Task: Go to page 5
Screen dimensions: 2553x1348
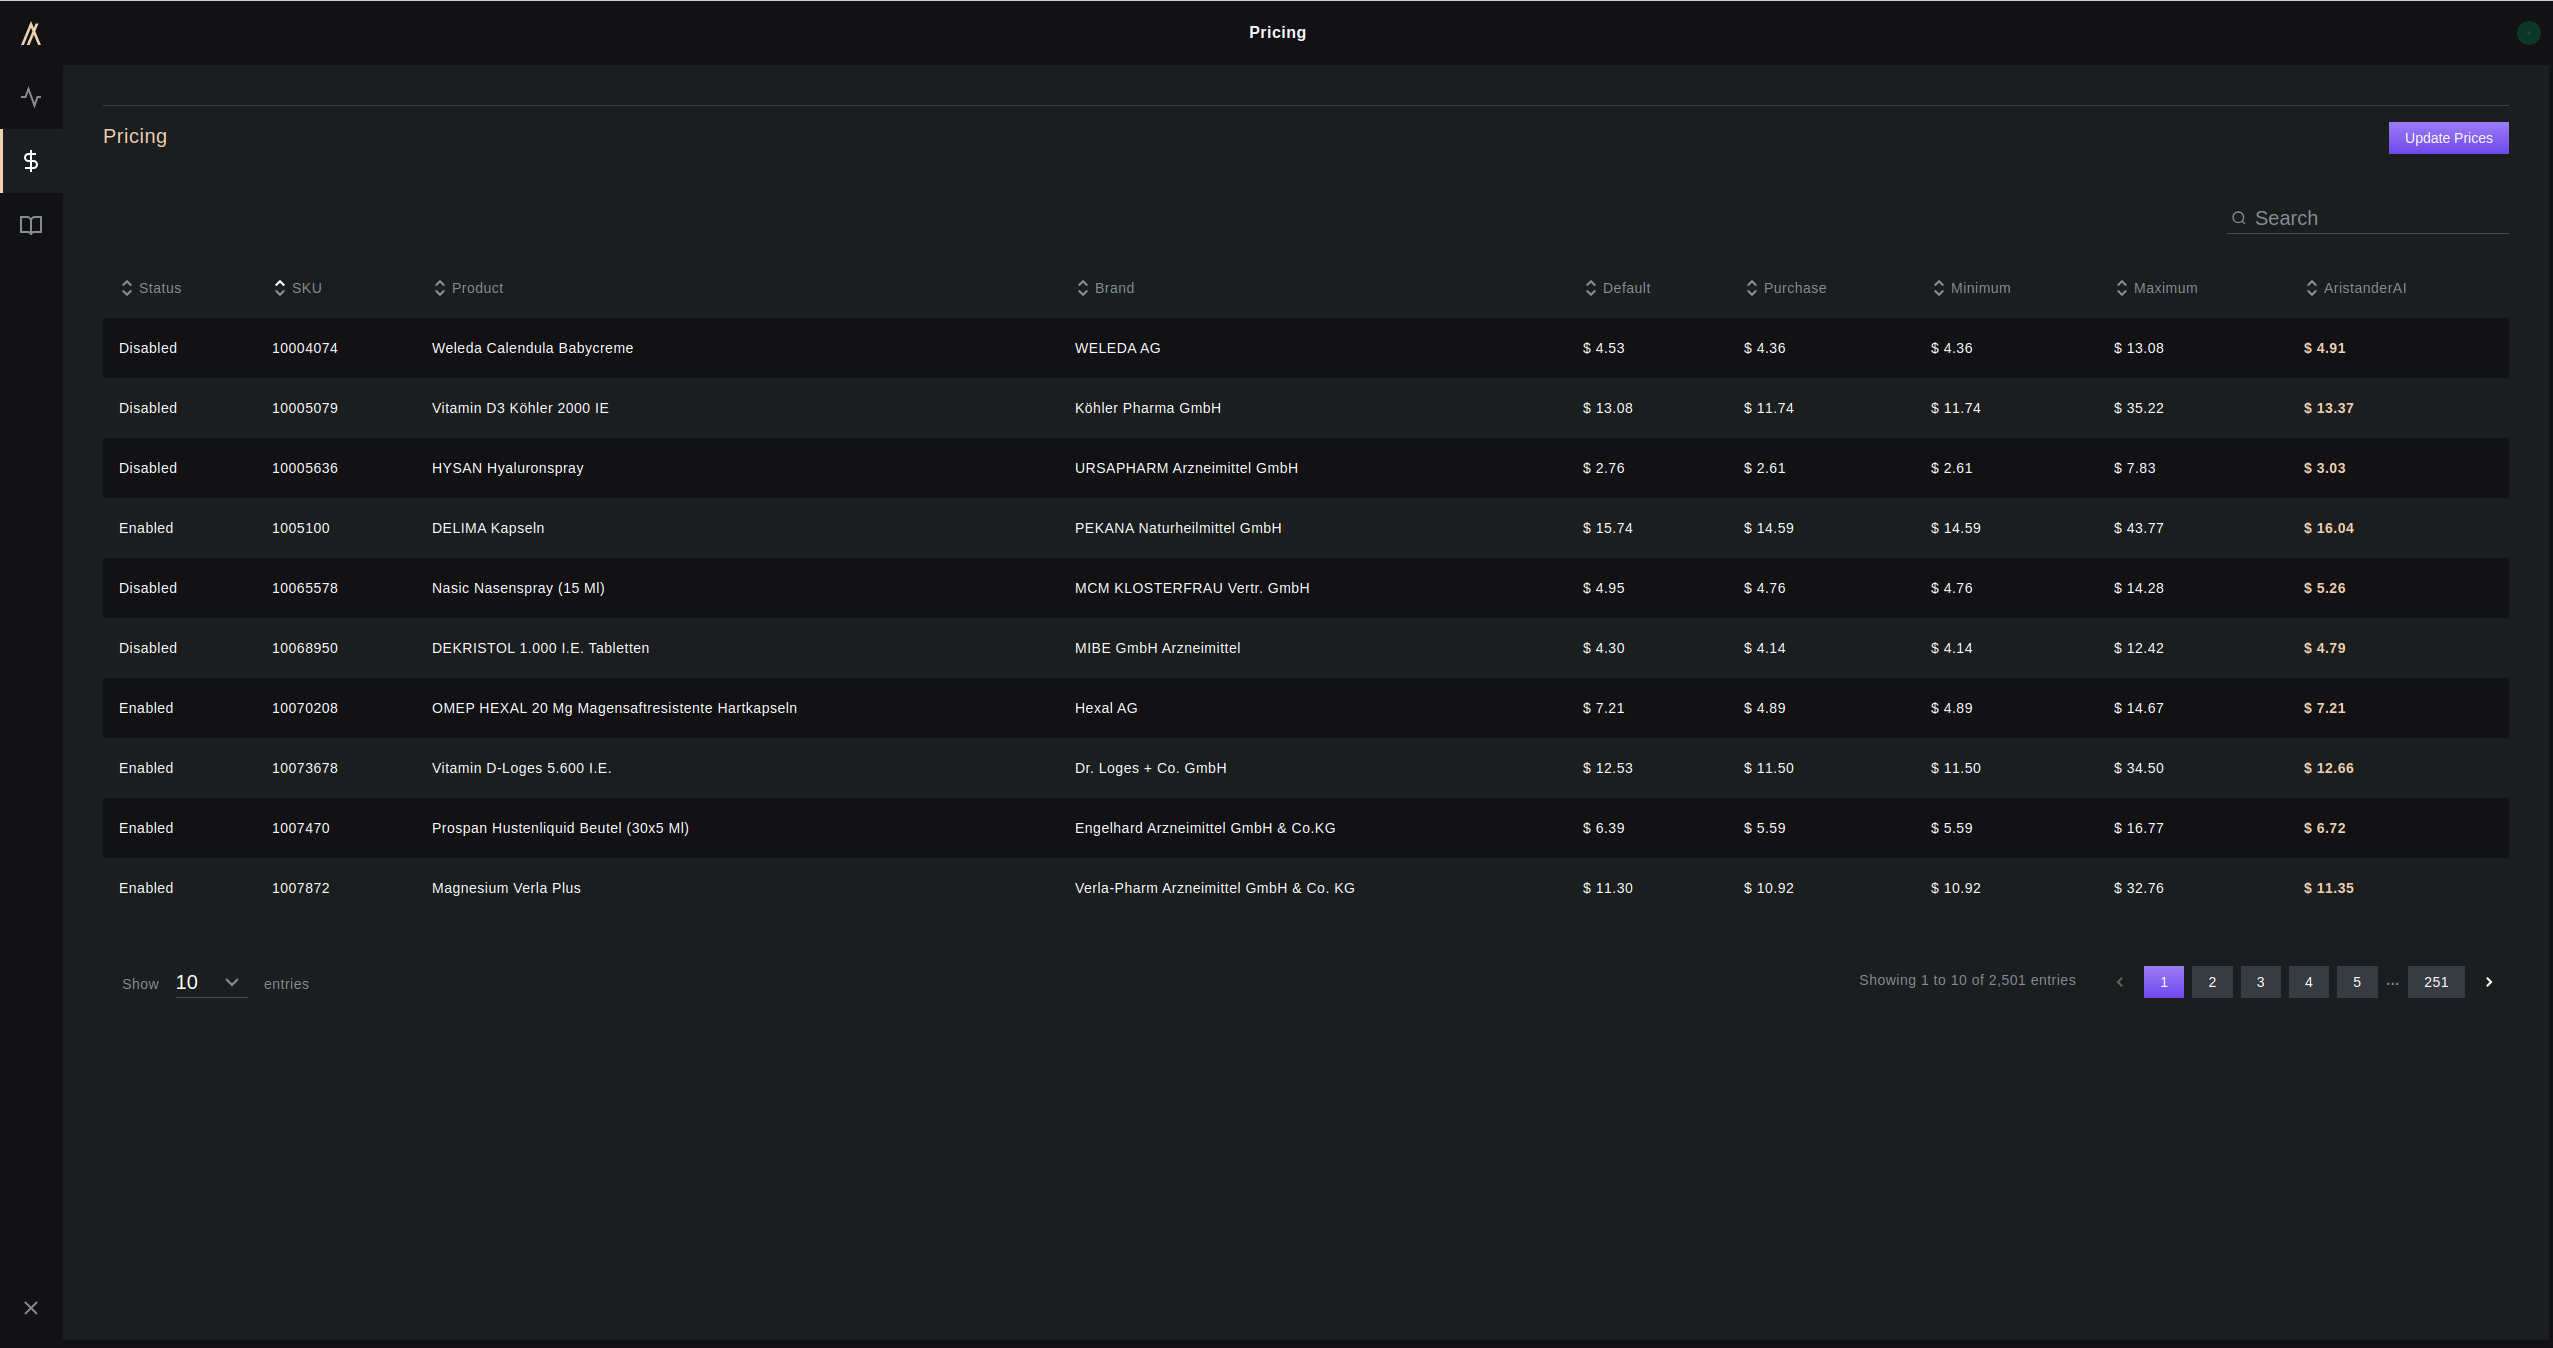Action: coord(2357,982)
